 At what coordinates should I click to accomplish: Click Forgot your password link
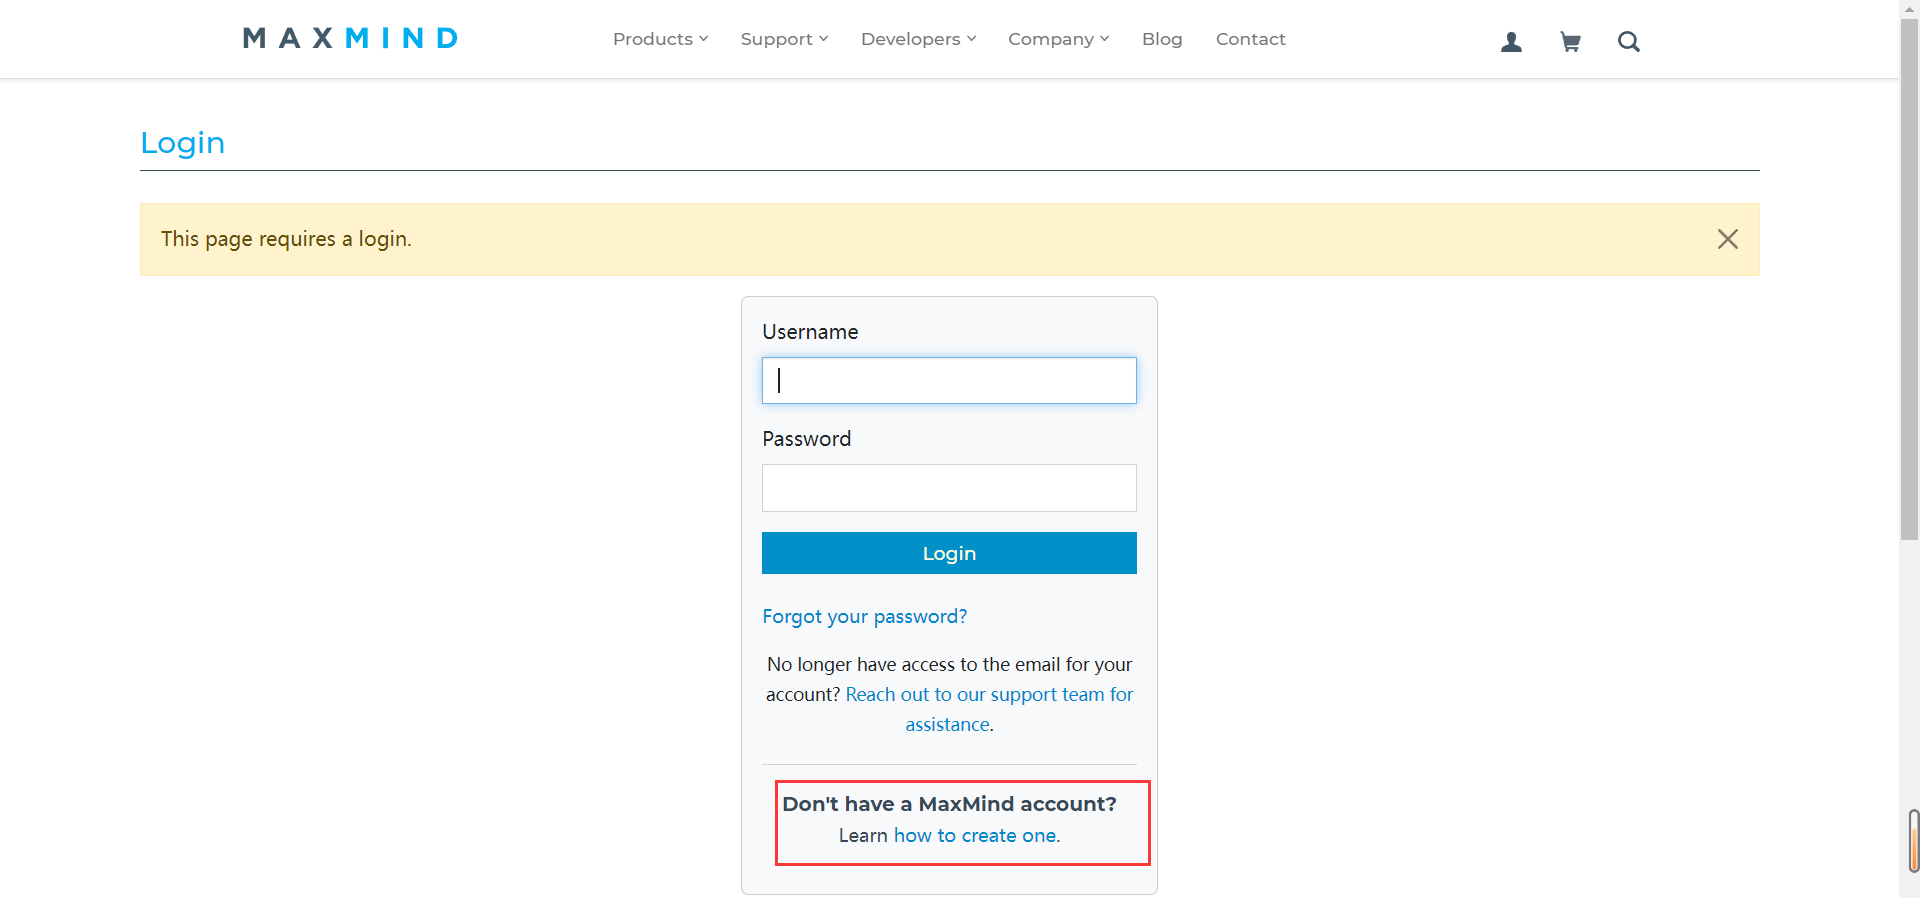point(864,616)
